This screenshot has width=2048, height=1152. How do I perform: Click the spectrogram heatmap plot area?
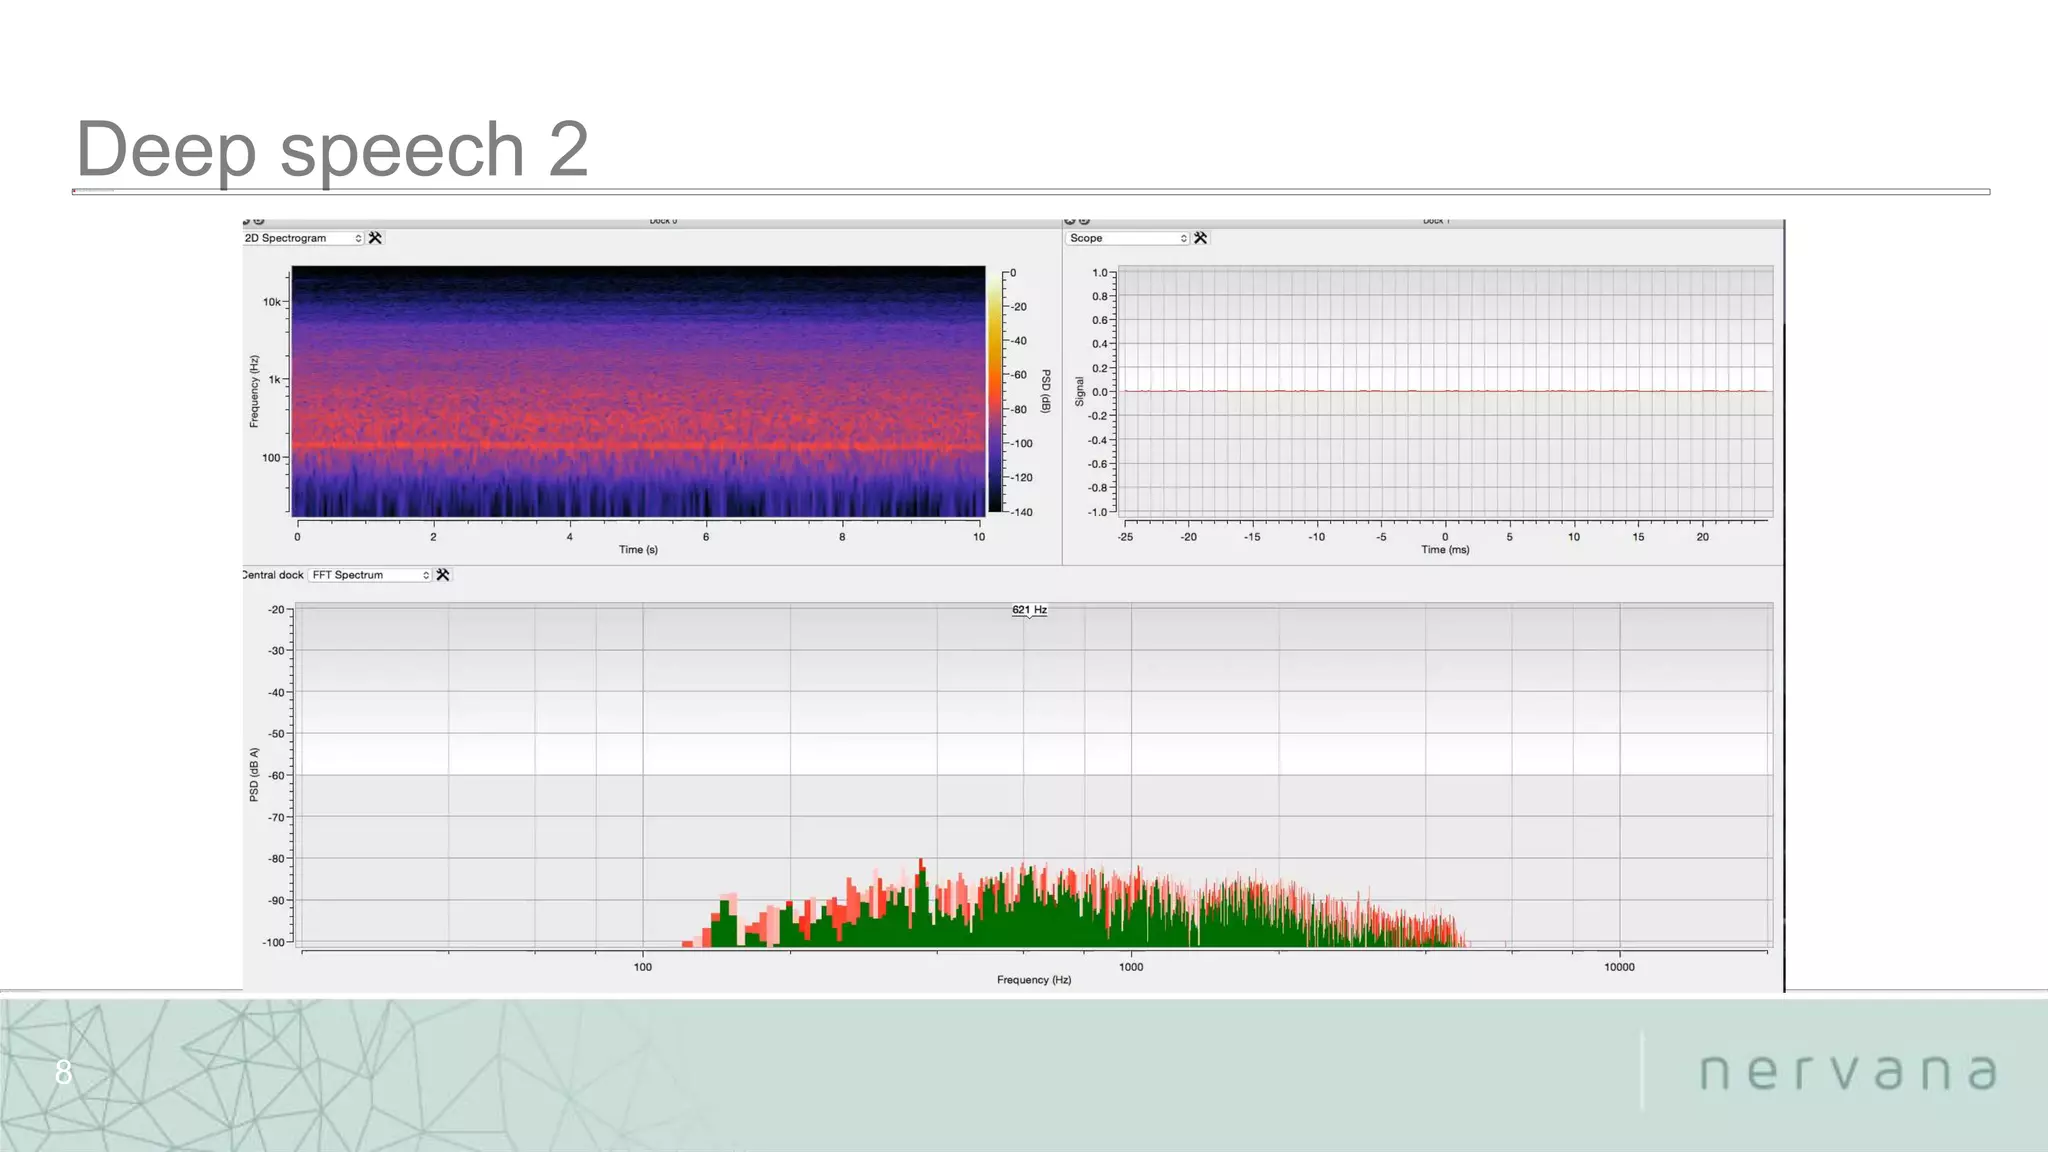pos(638,392)
